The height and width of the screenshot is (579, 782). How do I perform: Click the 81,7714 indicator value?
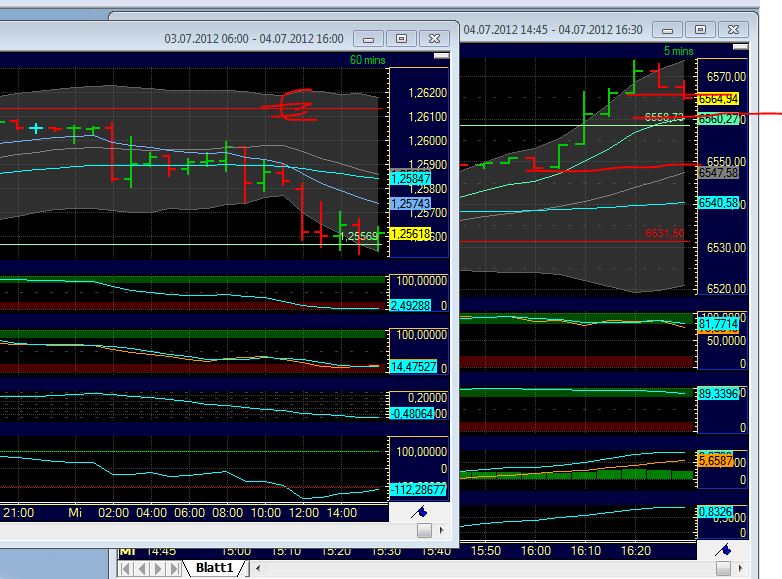pos(718,324)
